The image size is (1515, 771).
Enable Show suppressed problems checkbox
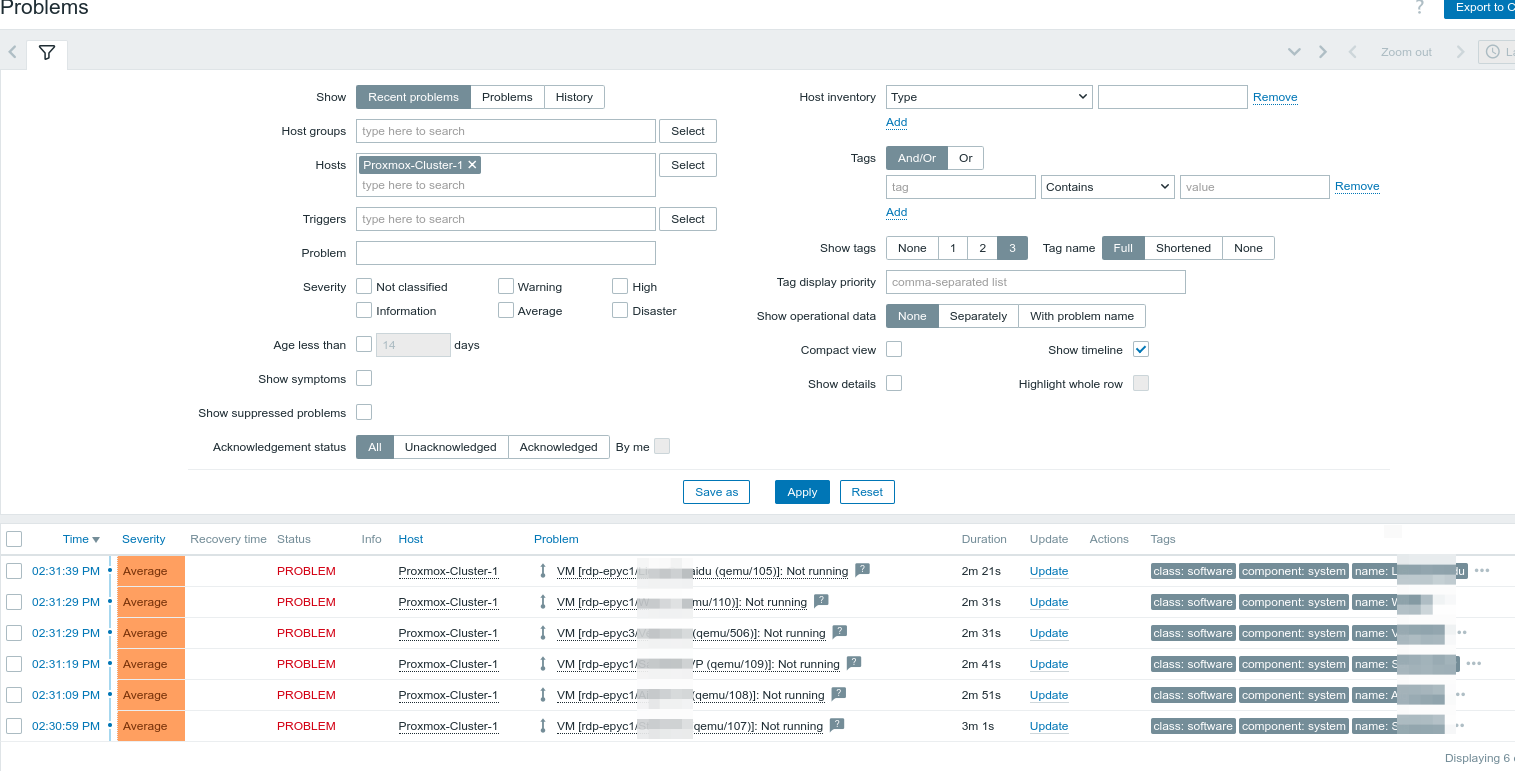tap(364, 412)
